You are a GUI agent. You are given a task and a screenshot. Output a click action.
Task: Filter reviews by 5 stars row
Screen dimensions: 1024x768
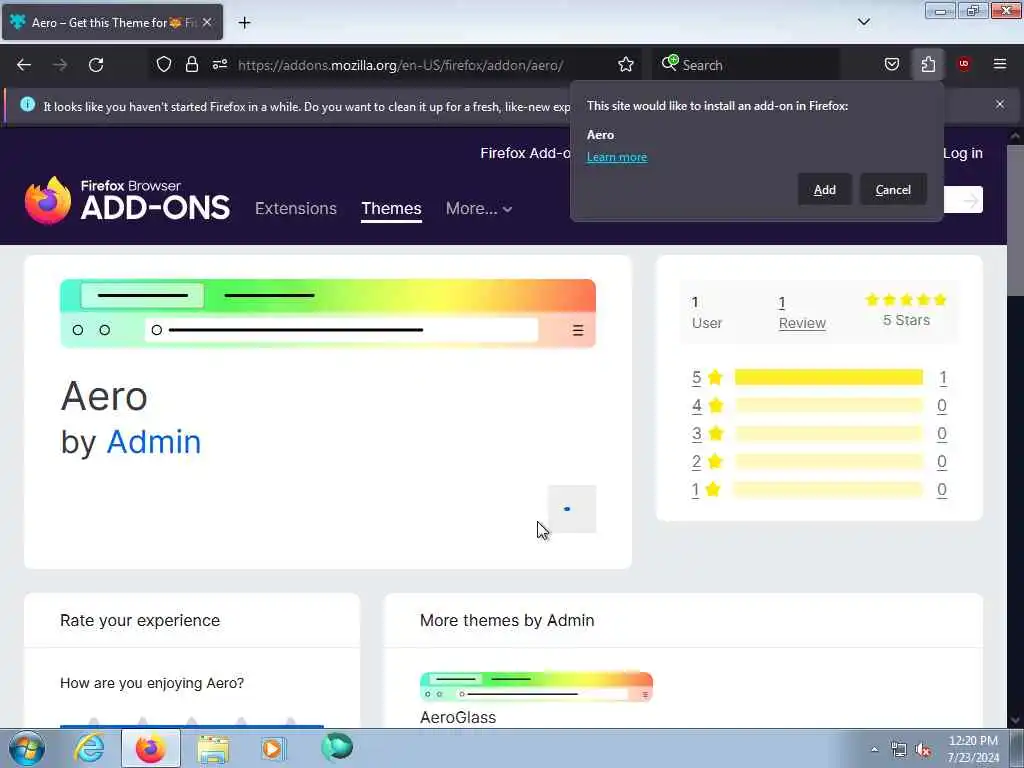click(x=819, y=377)
